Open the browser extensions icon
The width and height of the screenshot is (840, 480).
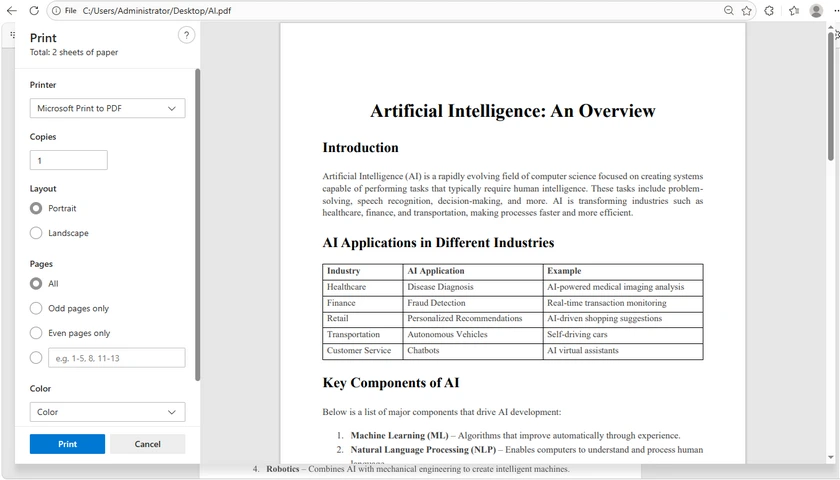point(769,11)
